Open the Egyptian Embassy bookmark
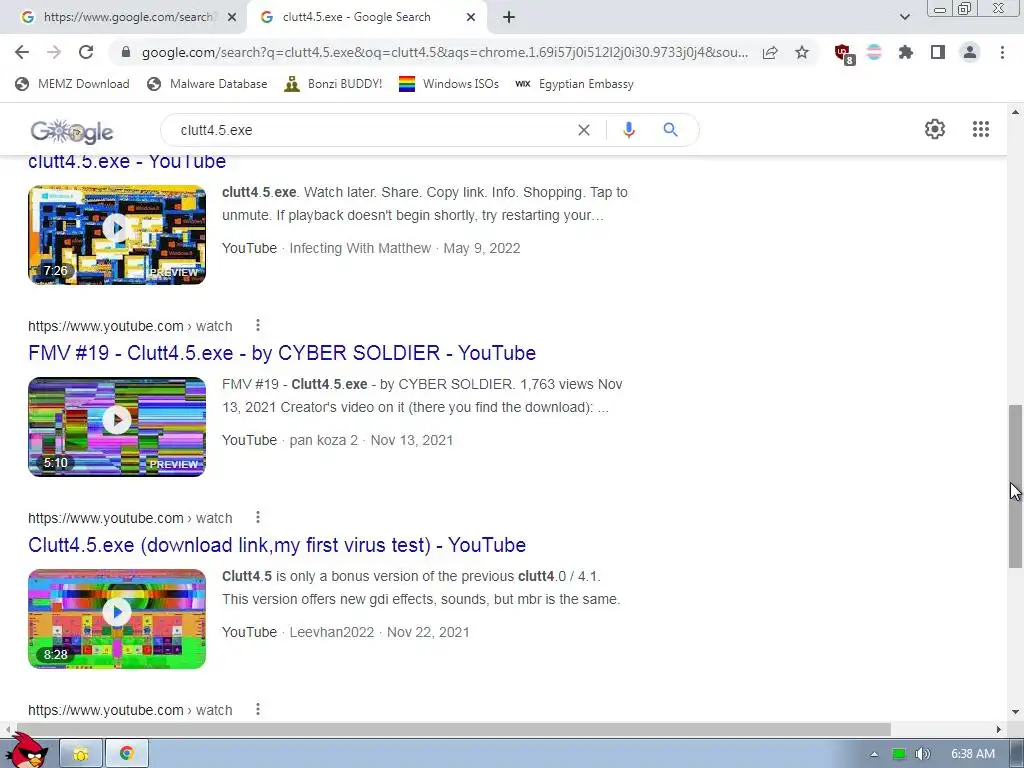Screen dimensions: 1024x768 pos(574,84)
